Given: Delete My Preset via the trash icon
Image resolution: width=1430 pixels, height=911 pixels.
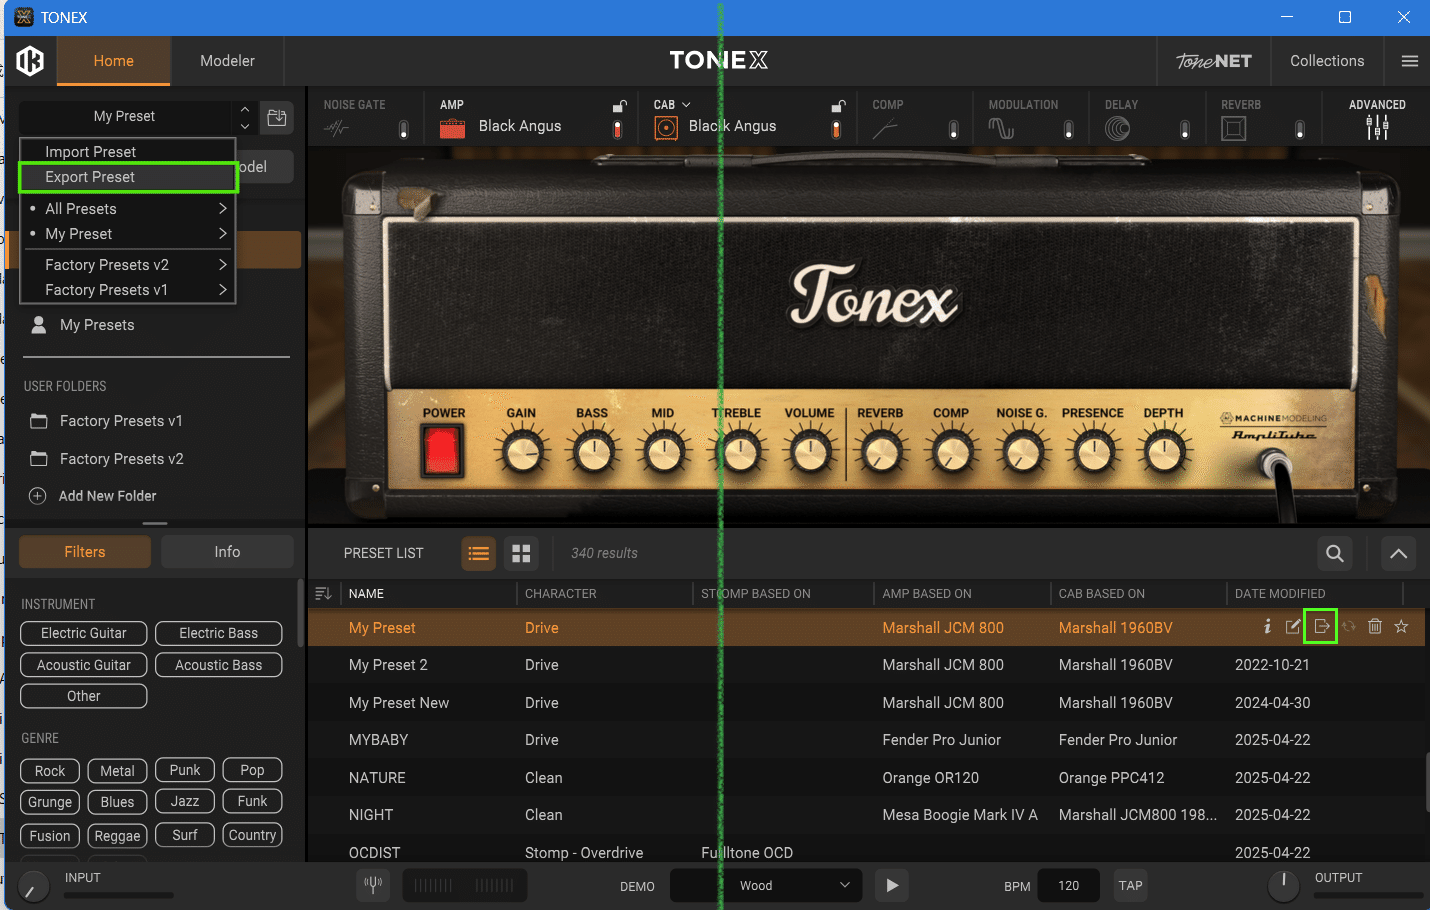Looking at the screenshot, I should point(1374,626).
